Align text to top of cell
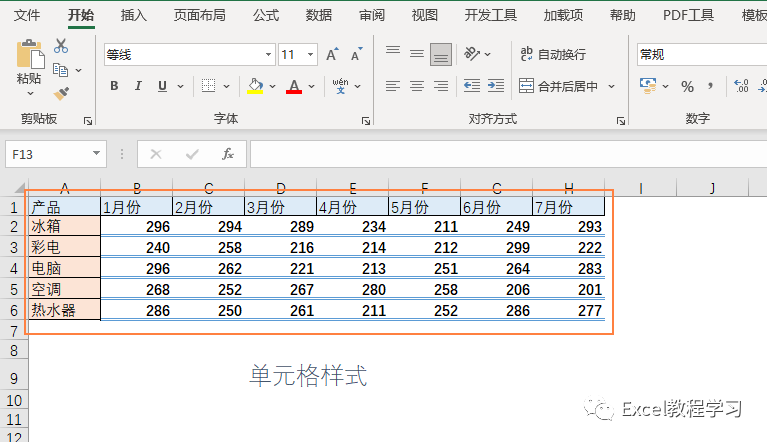The height and width of the screenshot is (442, 767). coord(393,51)
